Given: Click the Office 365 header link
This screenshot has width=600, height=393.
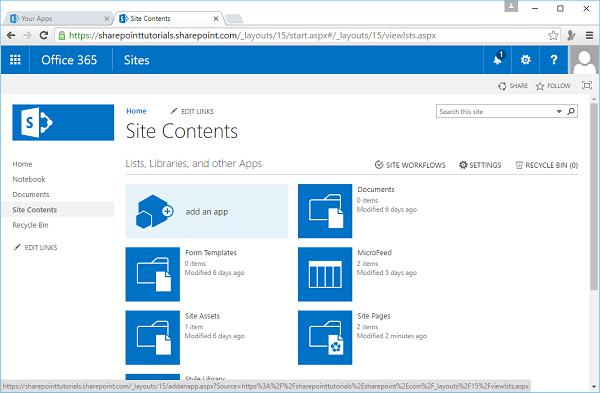Looking at the screenshot, I should tap(69, 60).
